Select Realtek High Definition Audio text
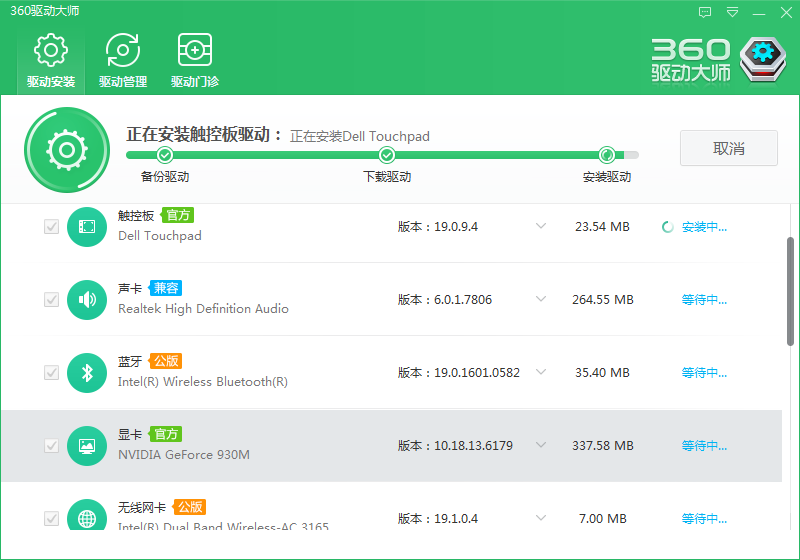Image resolution: width=800 pixels, height=560 pixels. click(203, 309)
